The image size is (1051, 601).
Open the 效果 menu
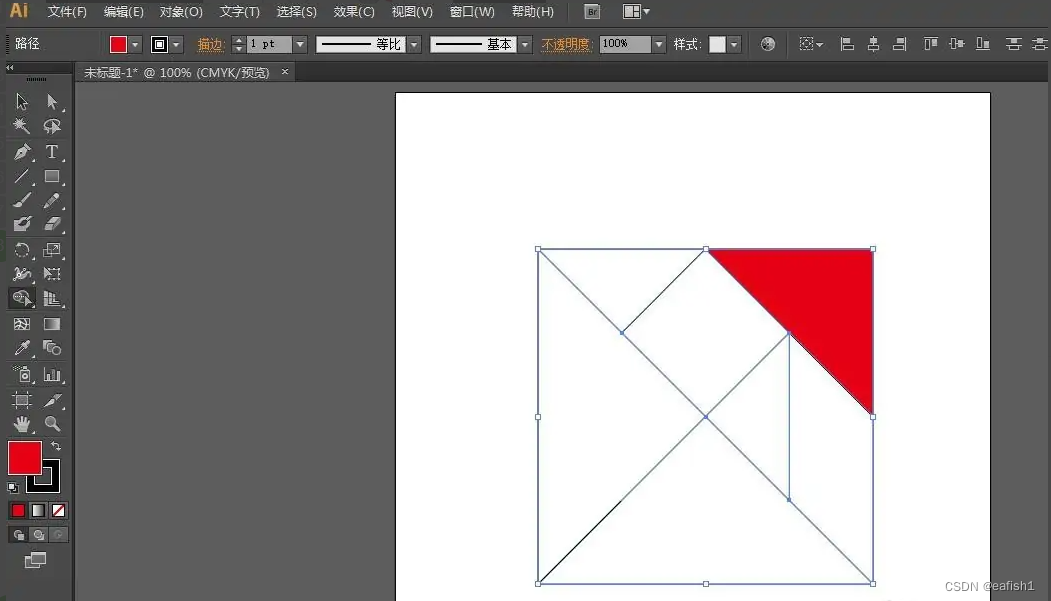pos(354,11)
